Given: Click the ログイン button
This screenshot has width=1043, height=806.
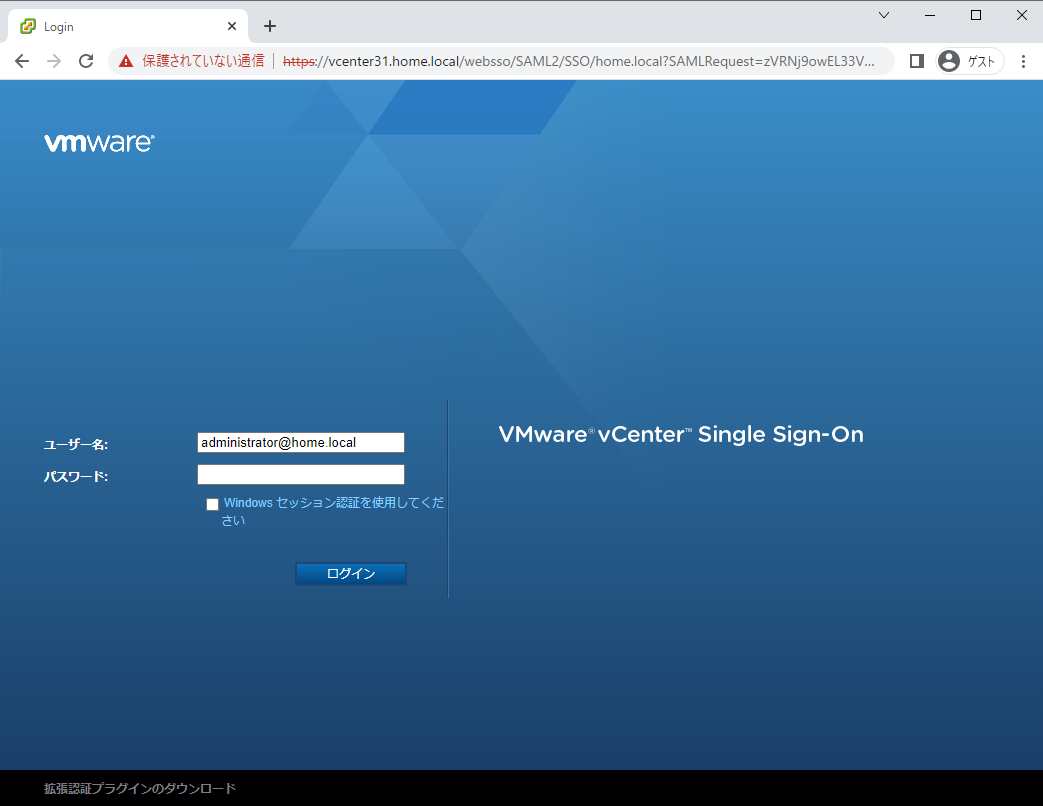Looking at the screenshot, I should pyautogui.click(x=351, y=573).
